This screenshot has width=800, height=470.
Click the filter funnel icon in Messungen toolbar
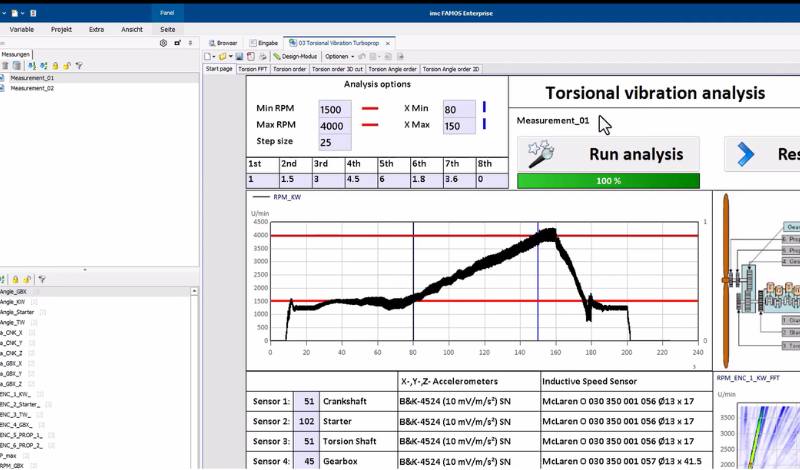pyautogui.click(x=79, y=65)
